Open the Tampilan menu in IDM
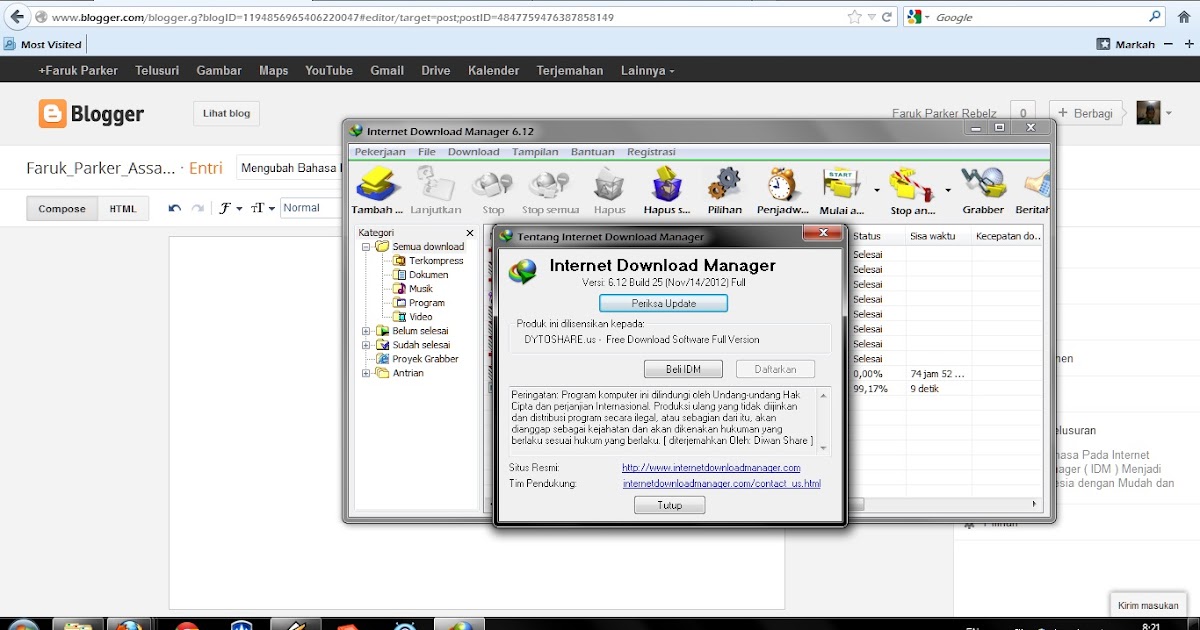1200x630 pixels. pos(535,152)
